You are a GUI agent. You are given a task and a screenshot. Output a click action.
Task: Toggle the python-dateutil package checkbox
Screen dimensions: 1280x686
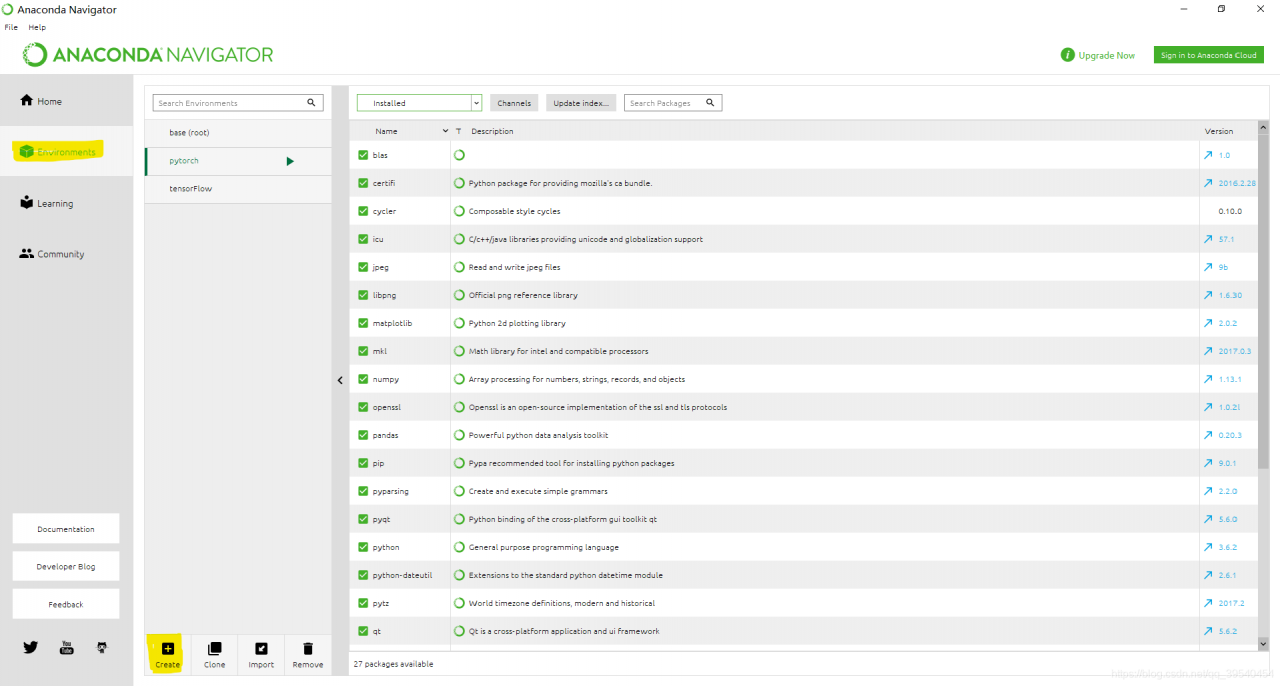click(363, 575)
